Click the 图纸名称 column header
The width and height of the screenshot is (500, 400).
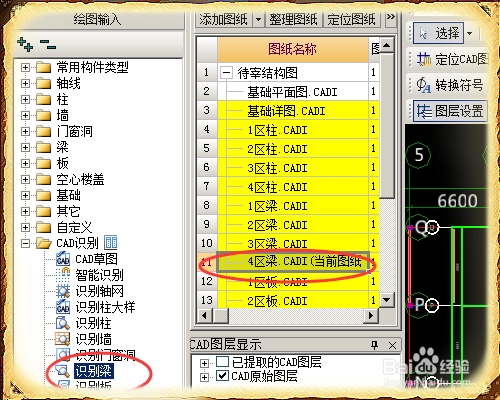[x=293, y=49]
